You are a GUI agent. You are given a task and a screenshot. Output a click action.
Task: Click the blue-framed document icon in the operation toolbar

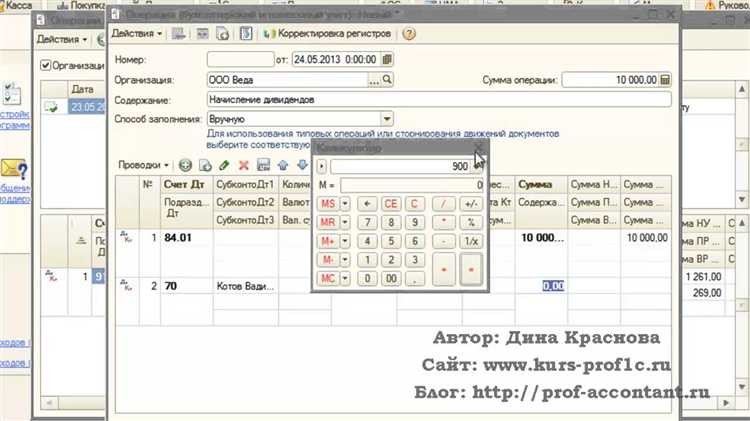pyautogui.click(x=246, y=34)
